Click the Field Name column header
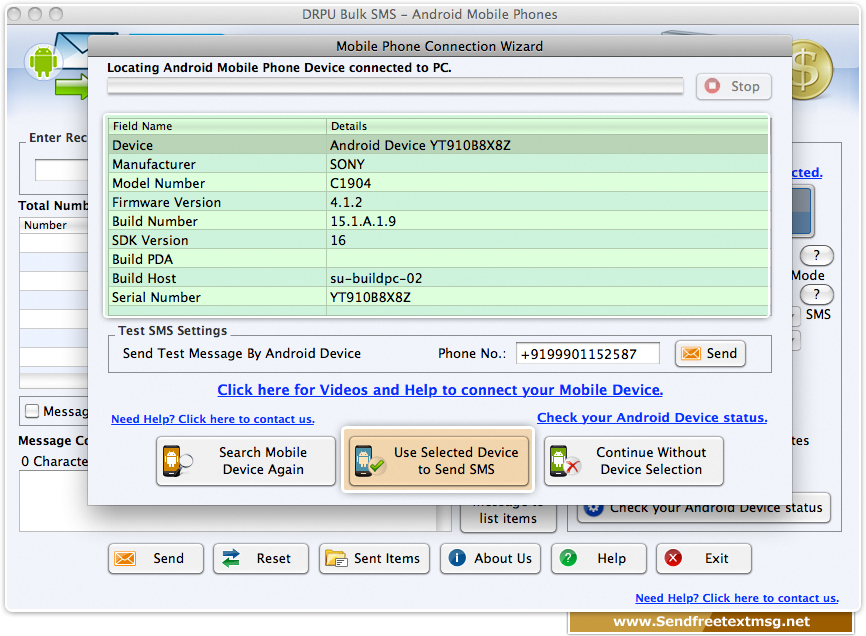Screen dimensions: 866x636 click(x=216, y=126)
